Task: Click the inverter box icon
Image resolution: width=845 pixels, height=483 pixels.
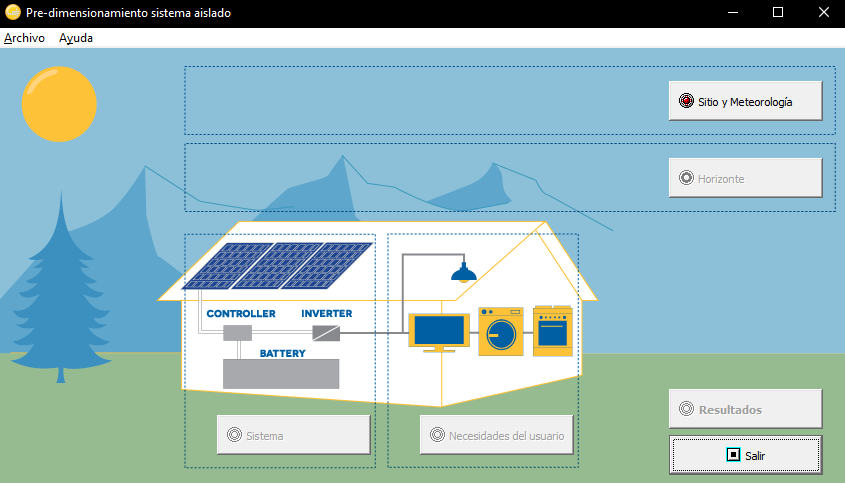Action: 326,333
